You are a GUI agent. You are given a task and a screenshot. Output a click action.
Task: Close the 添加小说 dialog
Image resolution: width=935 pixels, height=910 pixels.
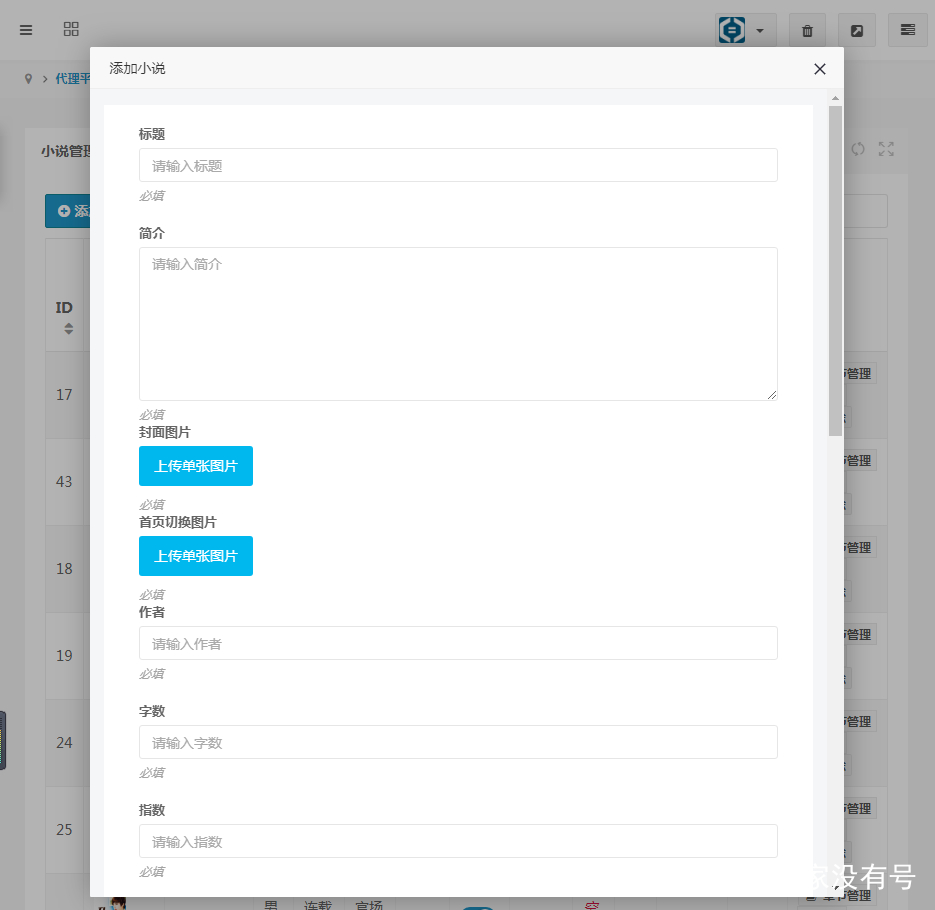pyautogui.click(x=820, y=69)
